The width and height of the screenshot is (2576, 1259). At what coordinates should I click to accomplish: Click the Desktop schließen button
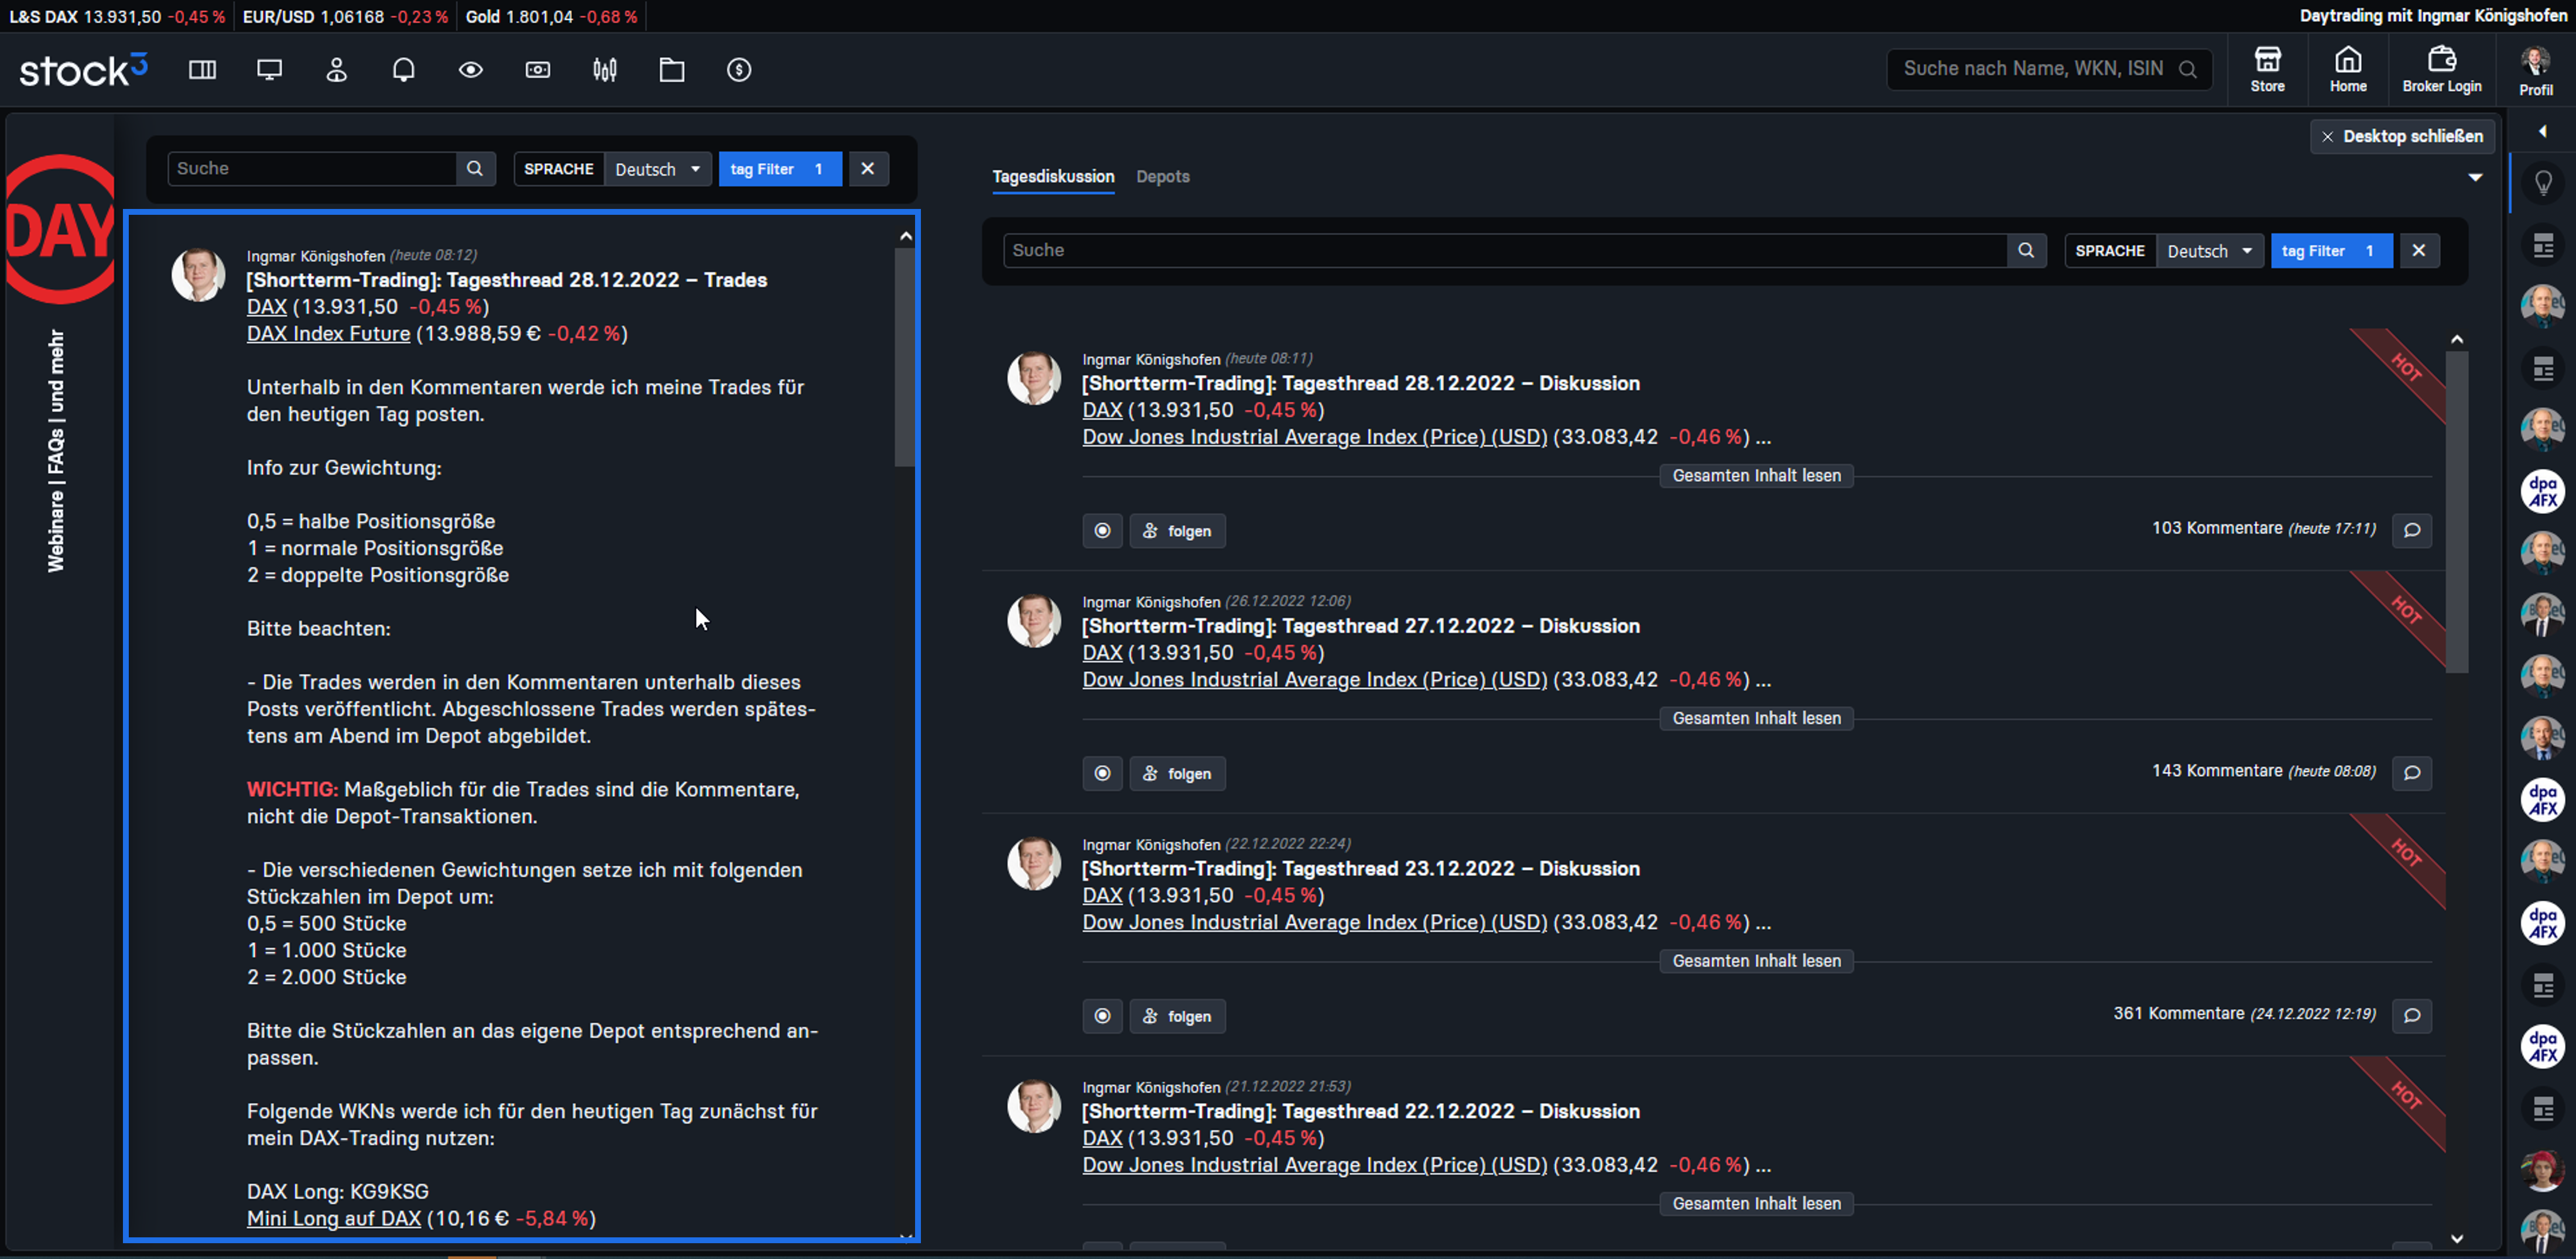2402,137
